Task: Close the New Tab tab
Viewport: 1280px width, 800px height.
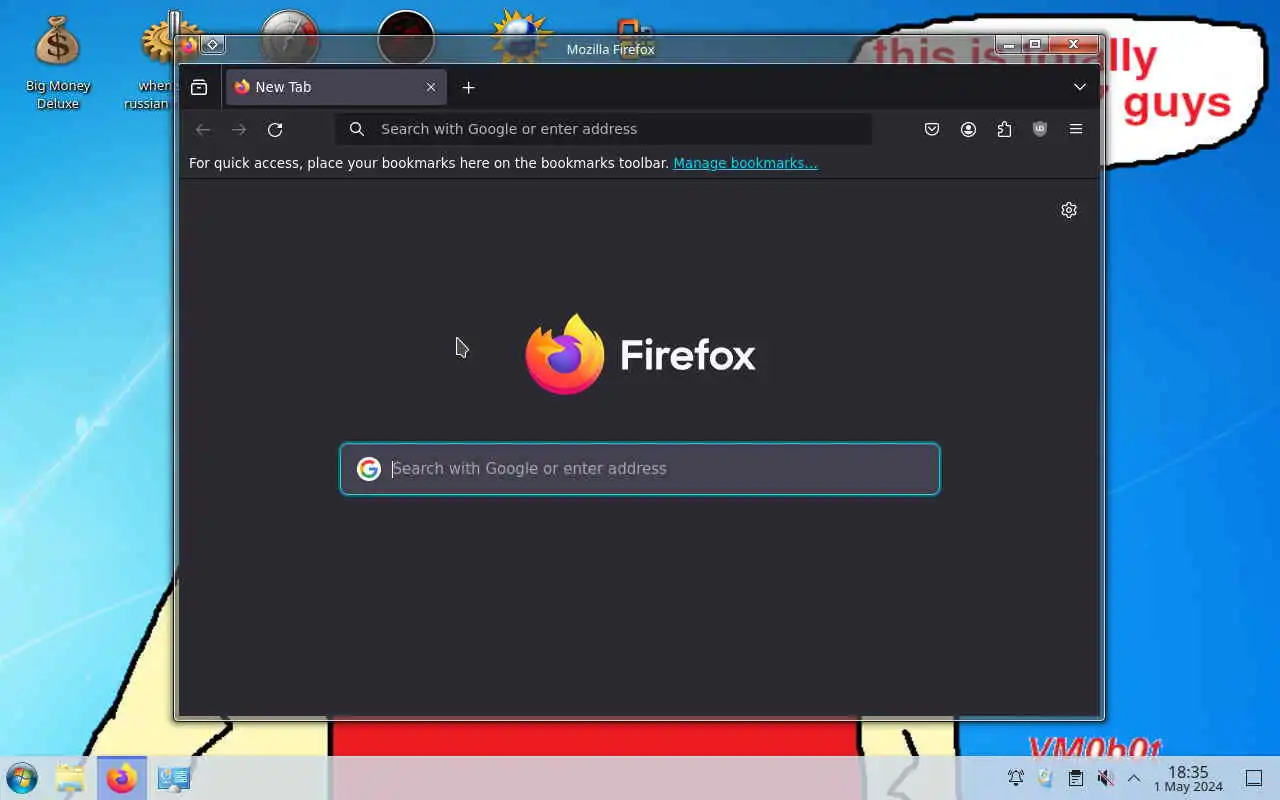Action: [x=431, y=87]
